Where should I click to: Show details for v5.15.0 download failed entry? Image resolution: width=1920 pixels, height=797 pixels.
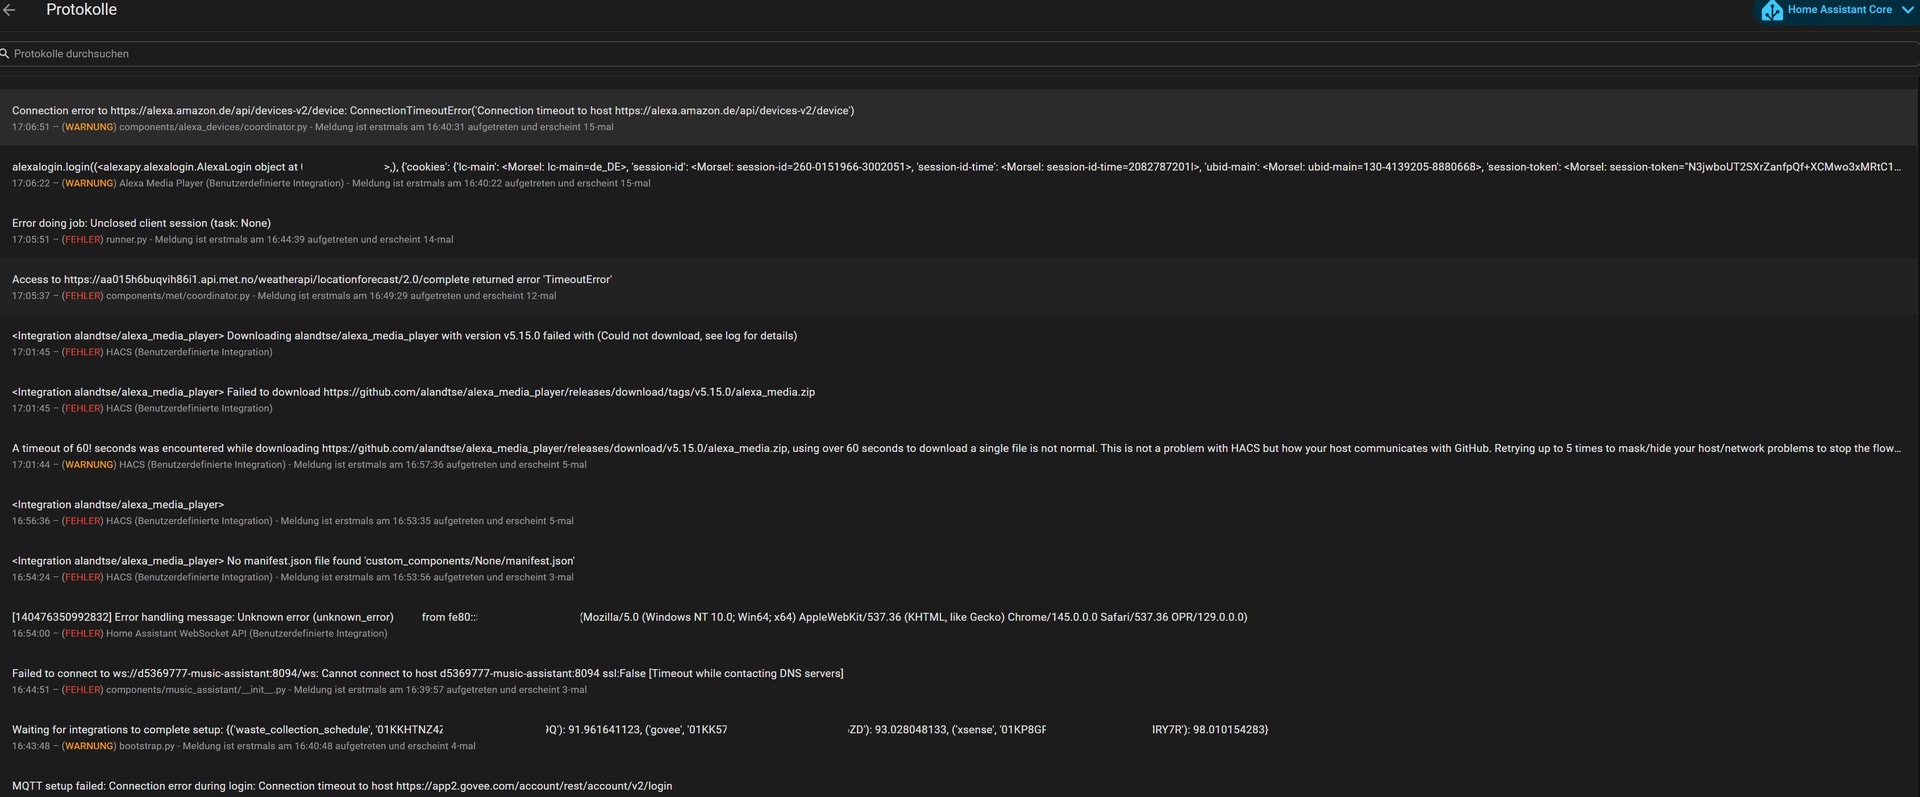tap(404, 343)
